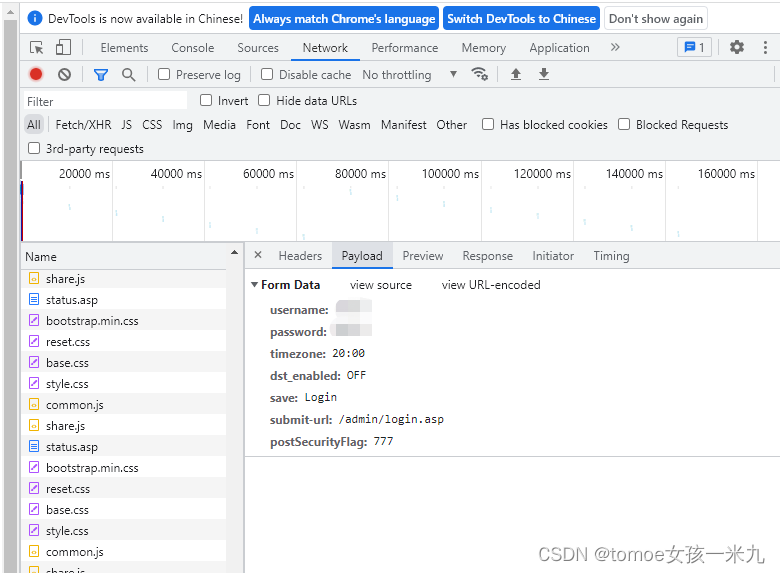780x573 pixels.
Task: Select the first reset.css request
Action: pos(124,342)
